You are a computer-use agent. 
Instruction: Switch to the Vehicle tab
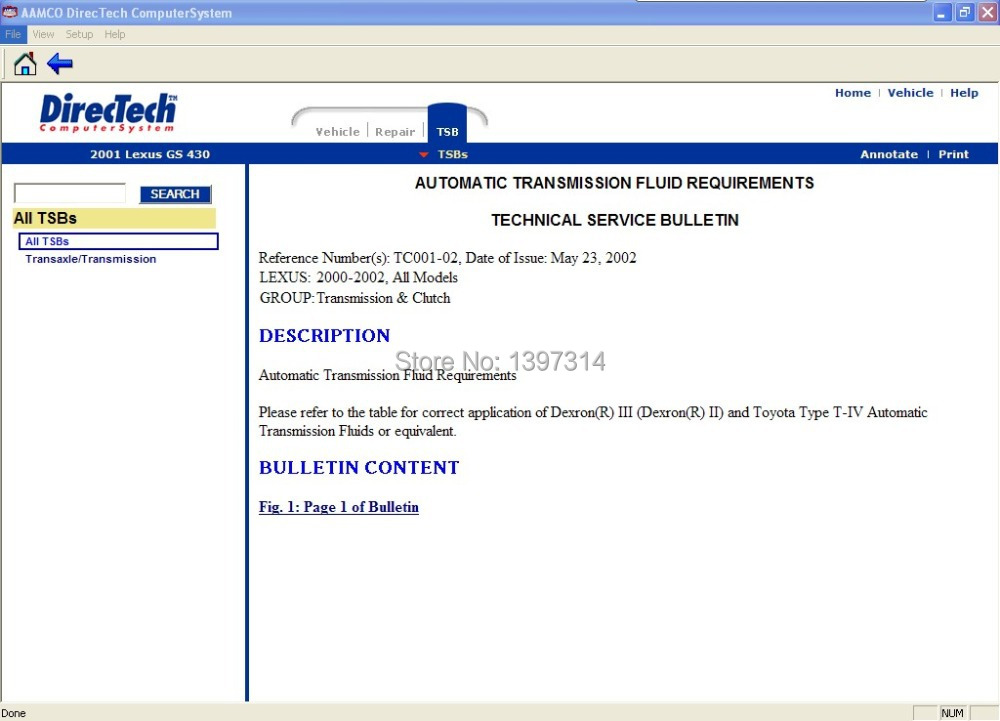pos(337,132)
